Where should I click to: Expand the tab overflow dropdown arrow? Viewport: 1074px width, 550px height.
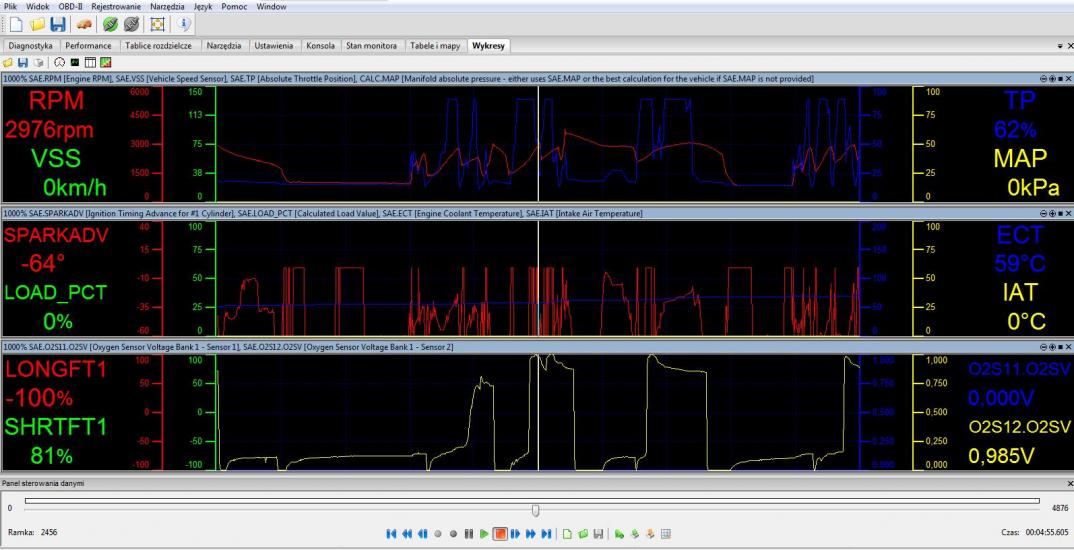(x=1059, y=46)
